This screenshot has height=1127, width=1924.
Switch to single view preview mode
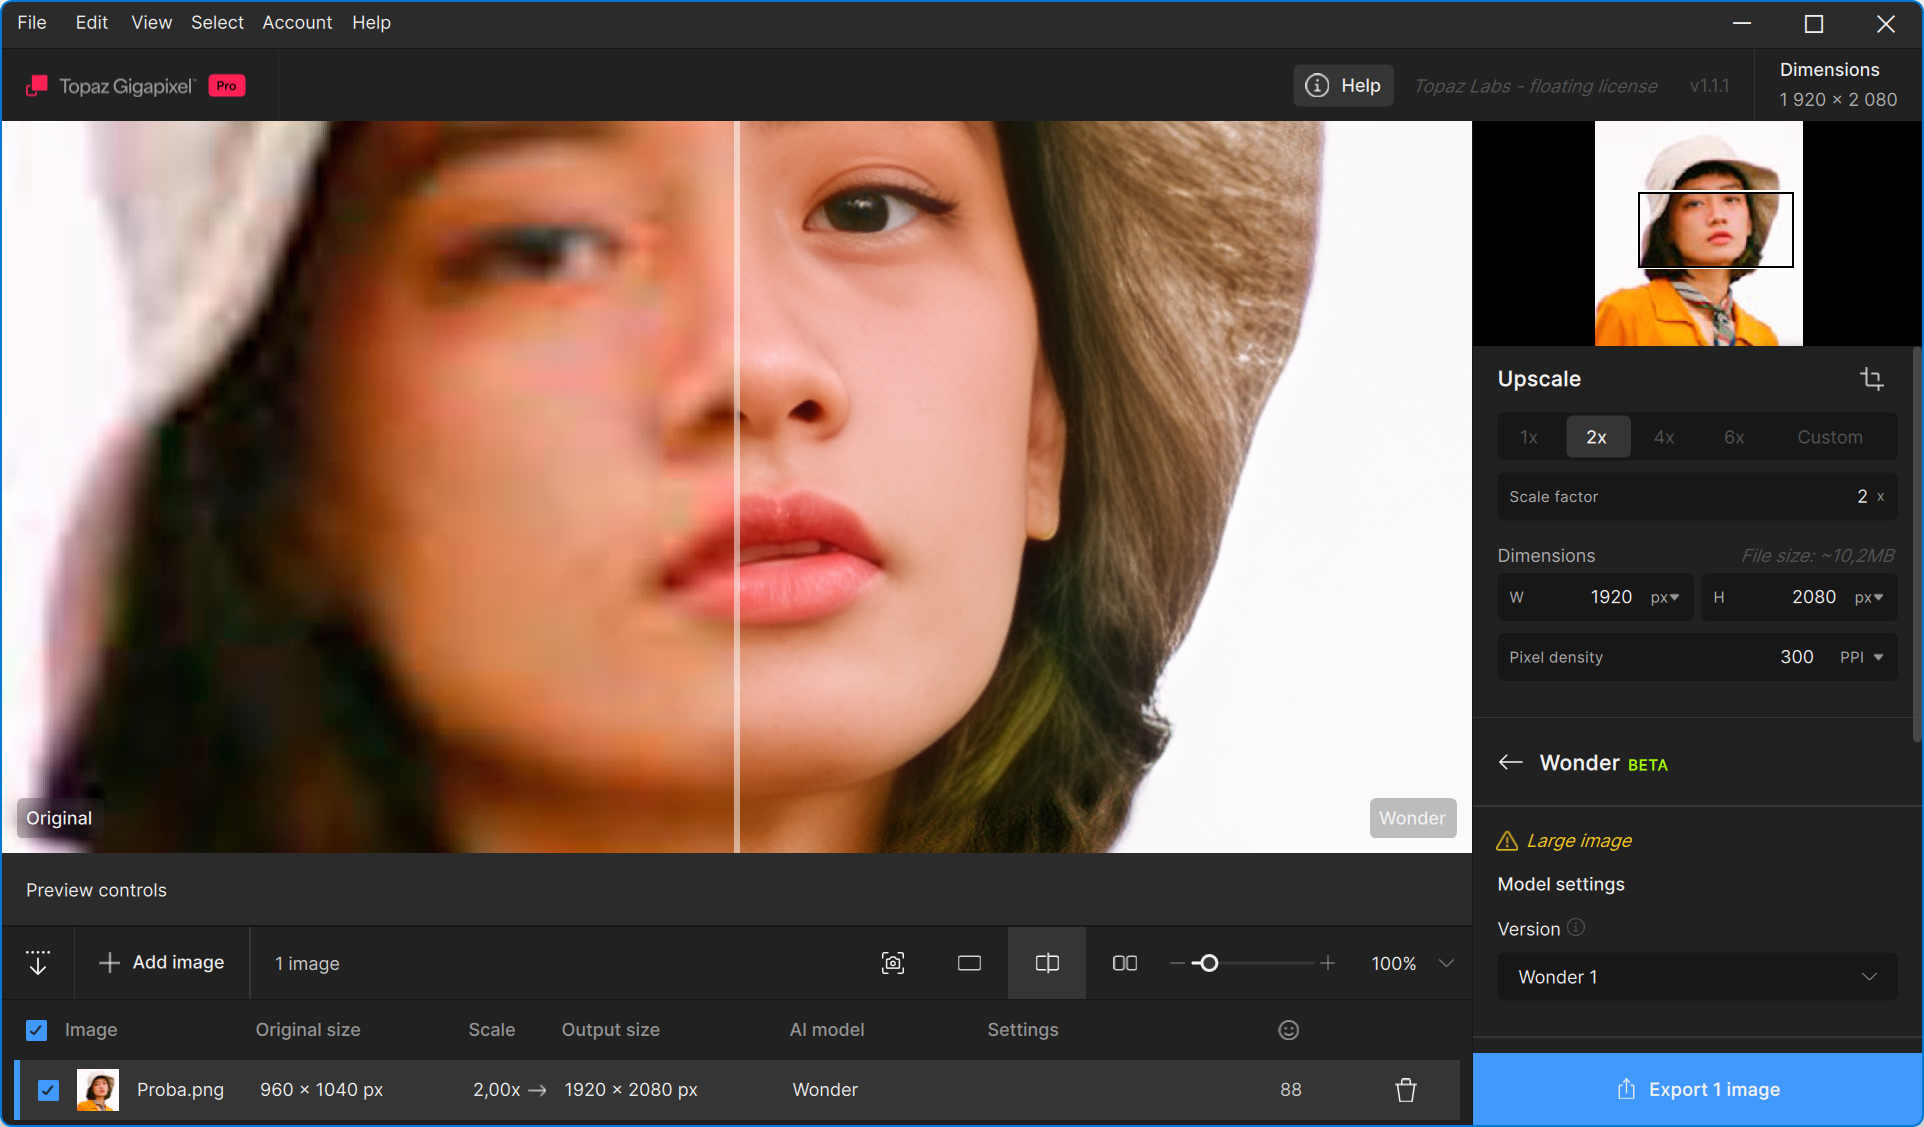969,963
